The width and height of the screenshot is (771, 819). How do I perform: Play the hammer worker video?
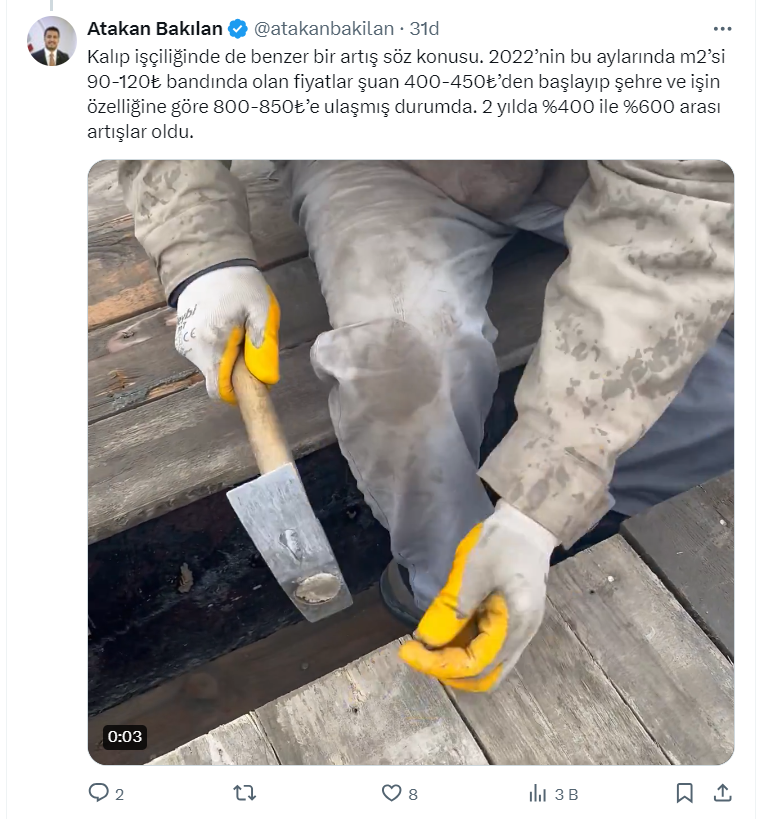pyautogui.click(x=411, y=462)
